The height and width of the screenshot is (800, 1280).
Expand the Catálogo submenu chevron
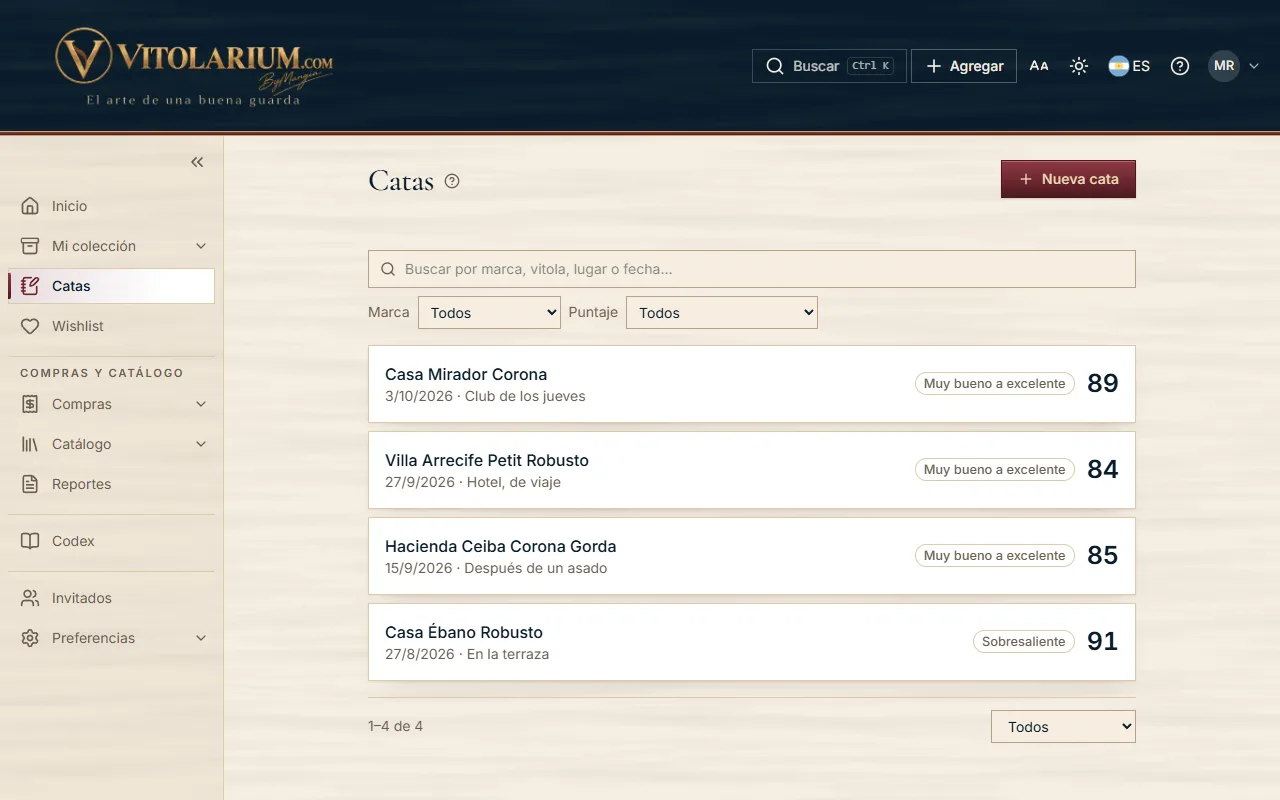201,444
